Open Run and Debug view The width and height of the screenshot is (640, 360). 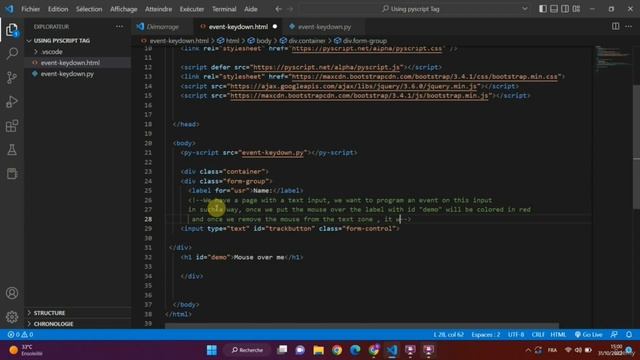click(x=12, y=102)
